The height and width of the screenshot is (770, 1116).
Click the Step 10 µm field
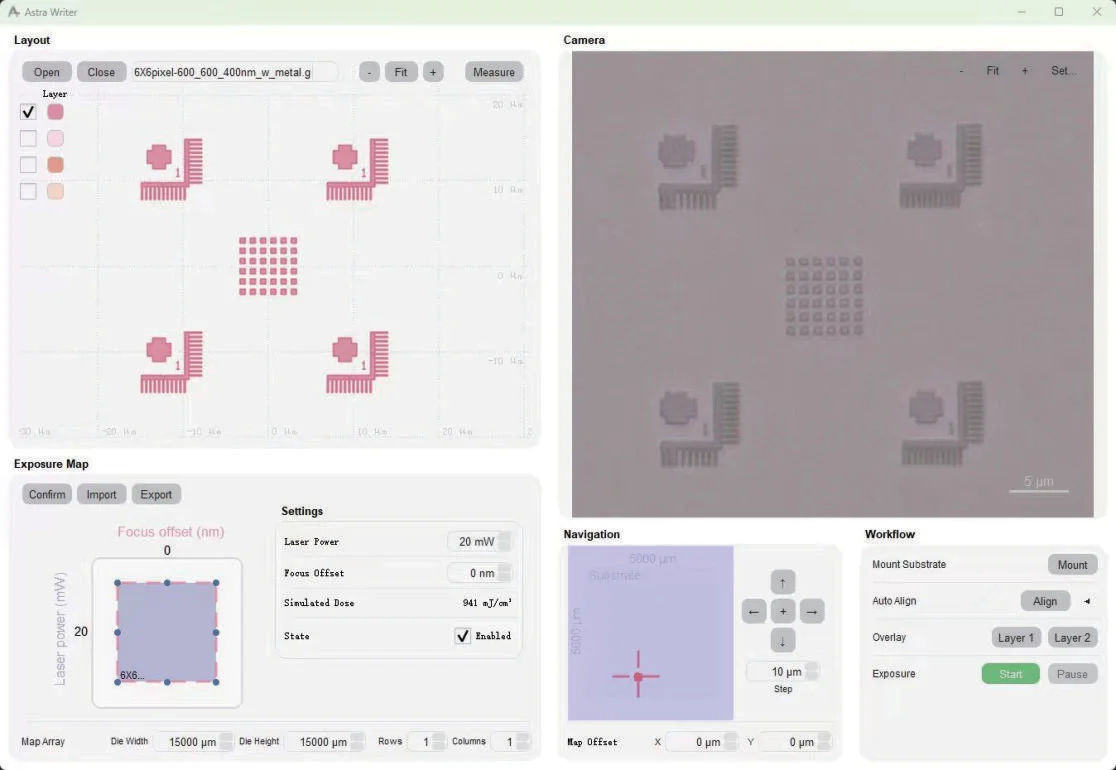click(x=776, y=671)
